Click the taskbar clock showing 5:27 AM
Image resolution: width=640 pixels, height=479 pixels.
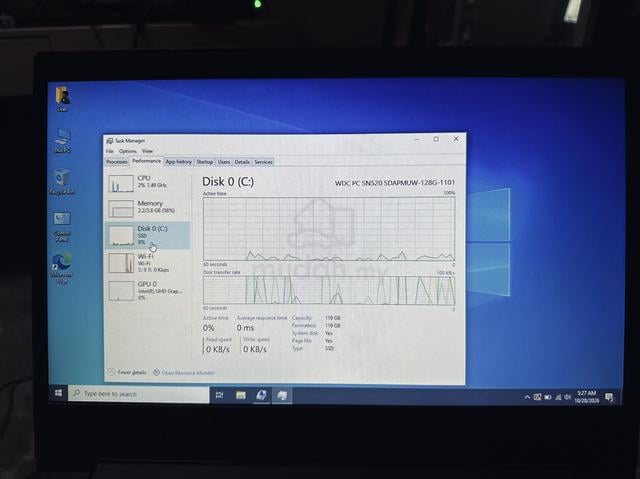(x=587, y=397)
